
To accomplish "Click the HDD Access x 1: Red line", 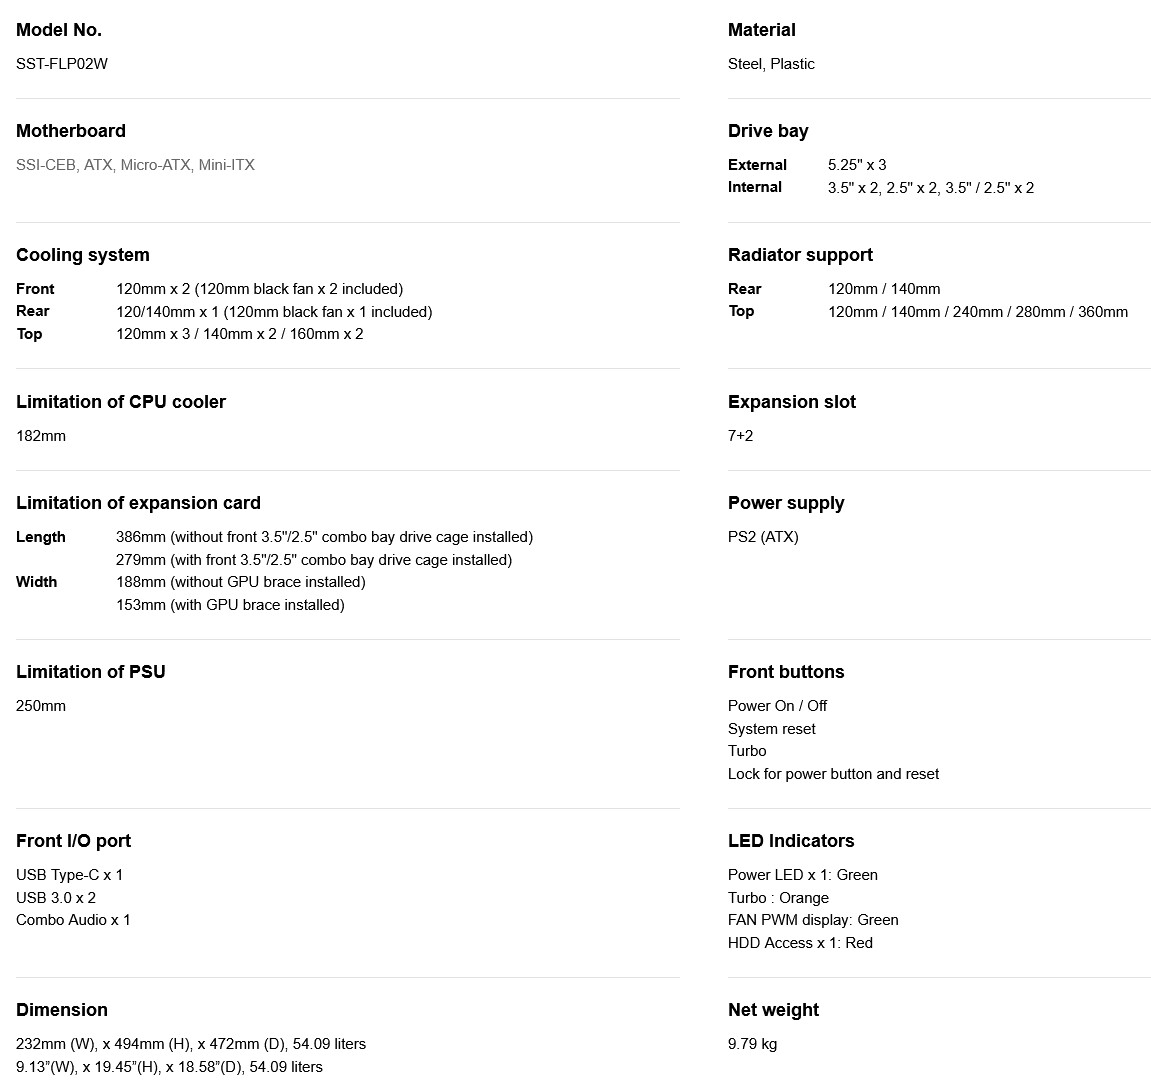I will [800, 943].
